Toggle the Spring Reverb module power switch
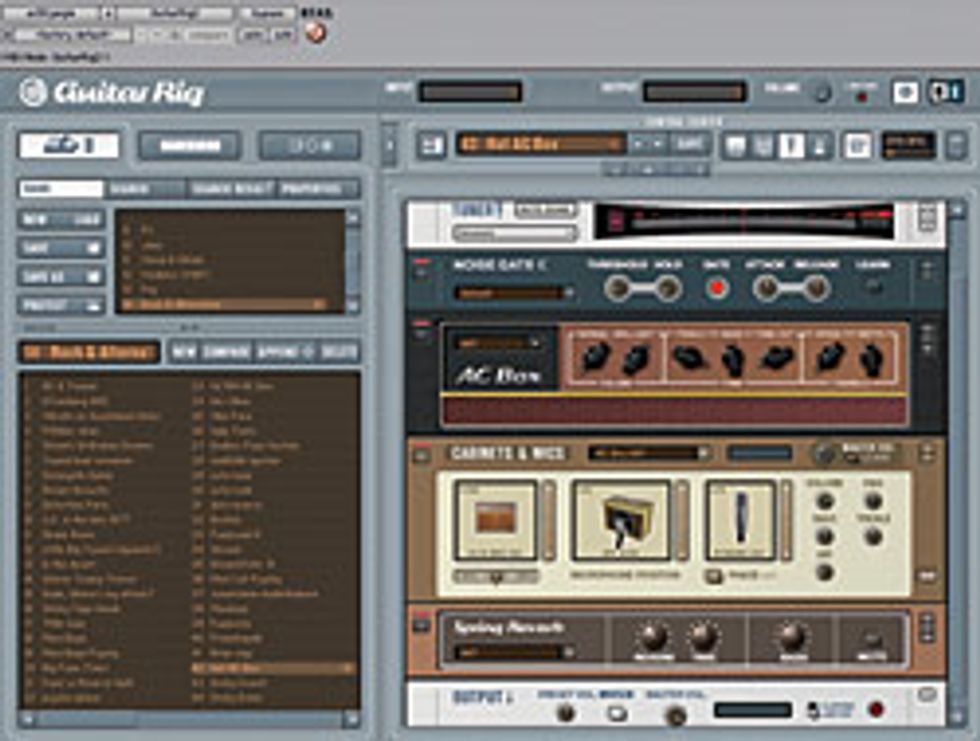 coord(423,625)
